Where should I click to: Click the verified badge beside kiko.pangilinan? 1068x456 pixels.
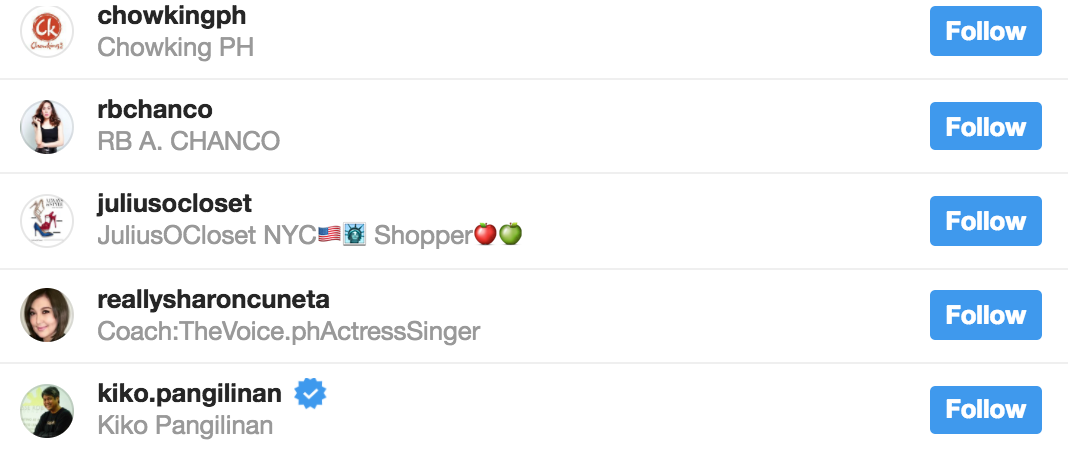[x=311, y=395]
